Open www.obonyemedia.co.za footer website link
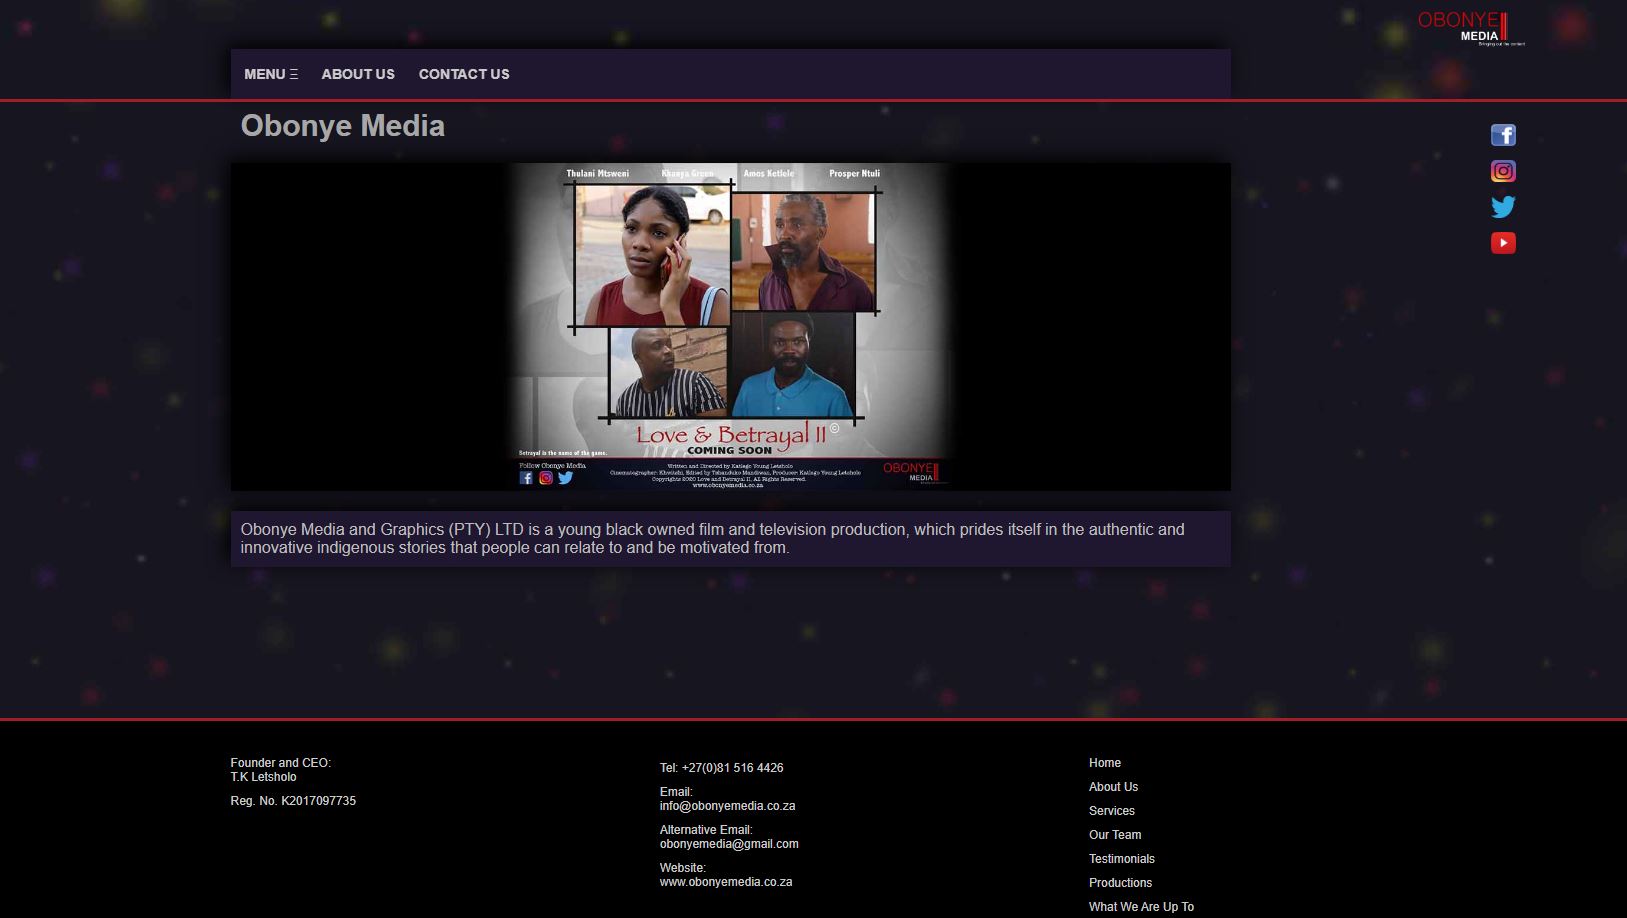Image resolution: width=1627 pixels, height=918 pixels. pyautogui.click(x=726, y=882)
